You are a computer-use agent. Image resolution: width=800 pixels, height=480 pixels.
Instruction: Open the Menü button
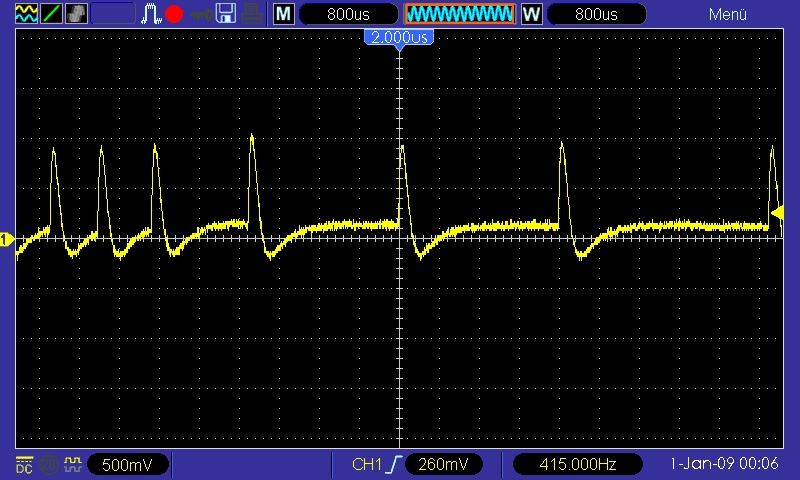[x=728, y=14]
